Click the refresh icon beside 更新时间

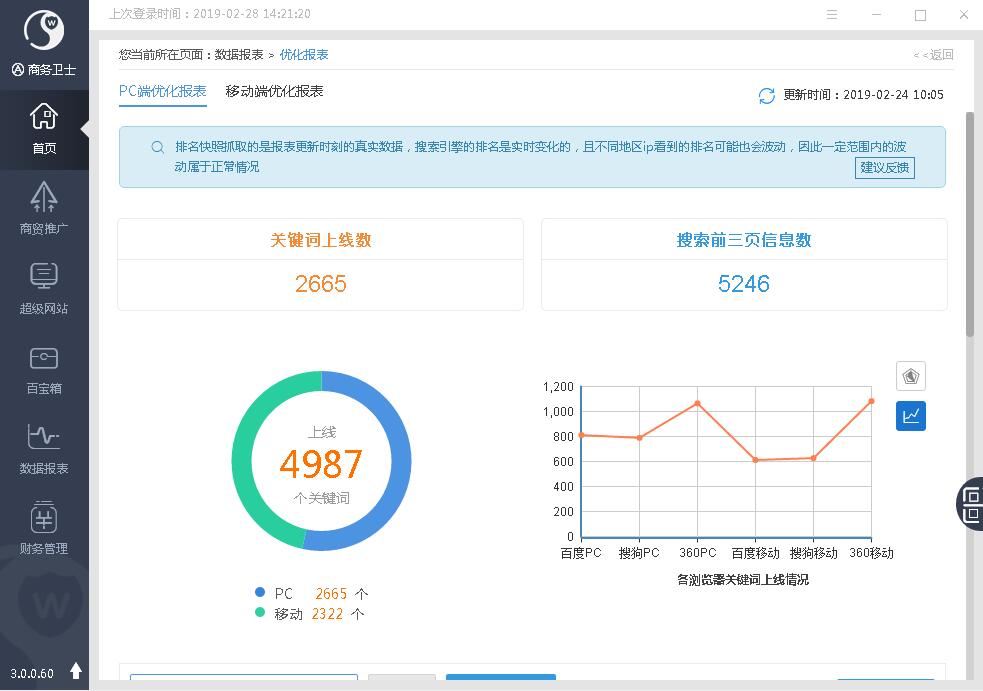coord(767,95)
